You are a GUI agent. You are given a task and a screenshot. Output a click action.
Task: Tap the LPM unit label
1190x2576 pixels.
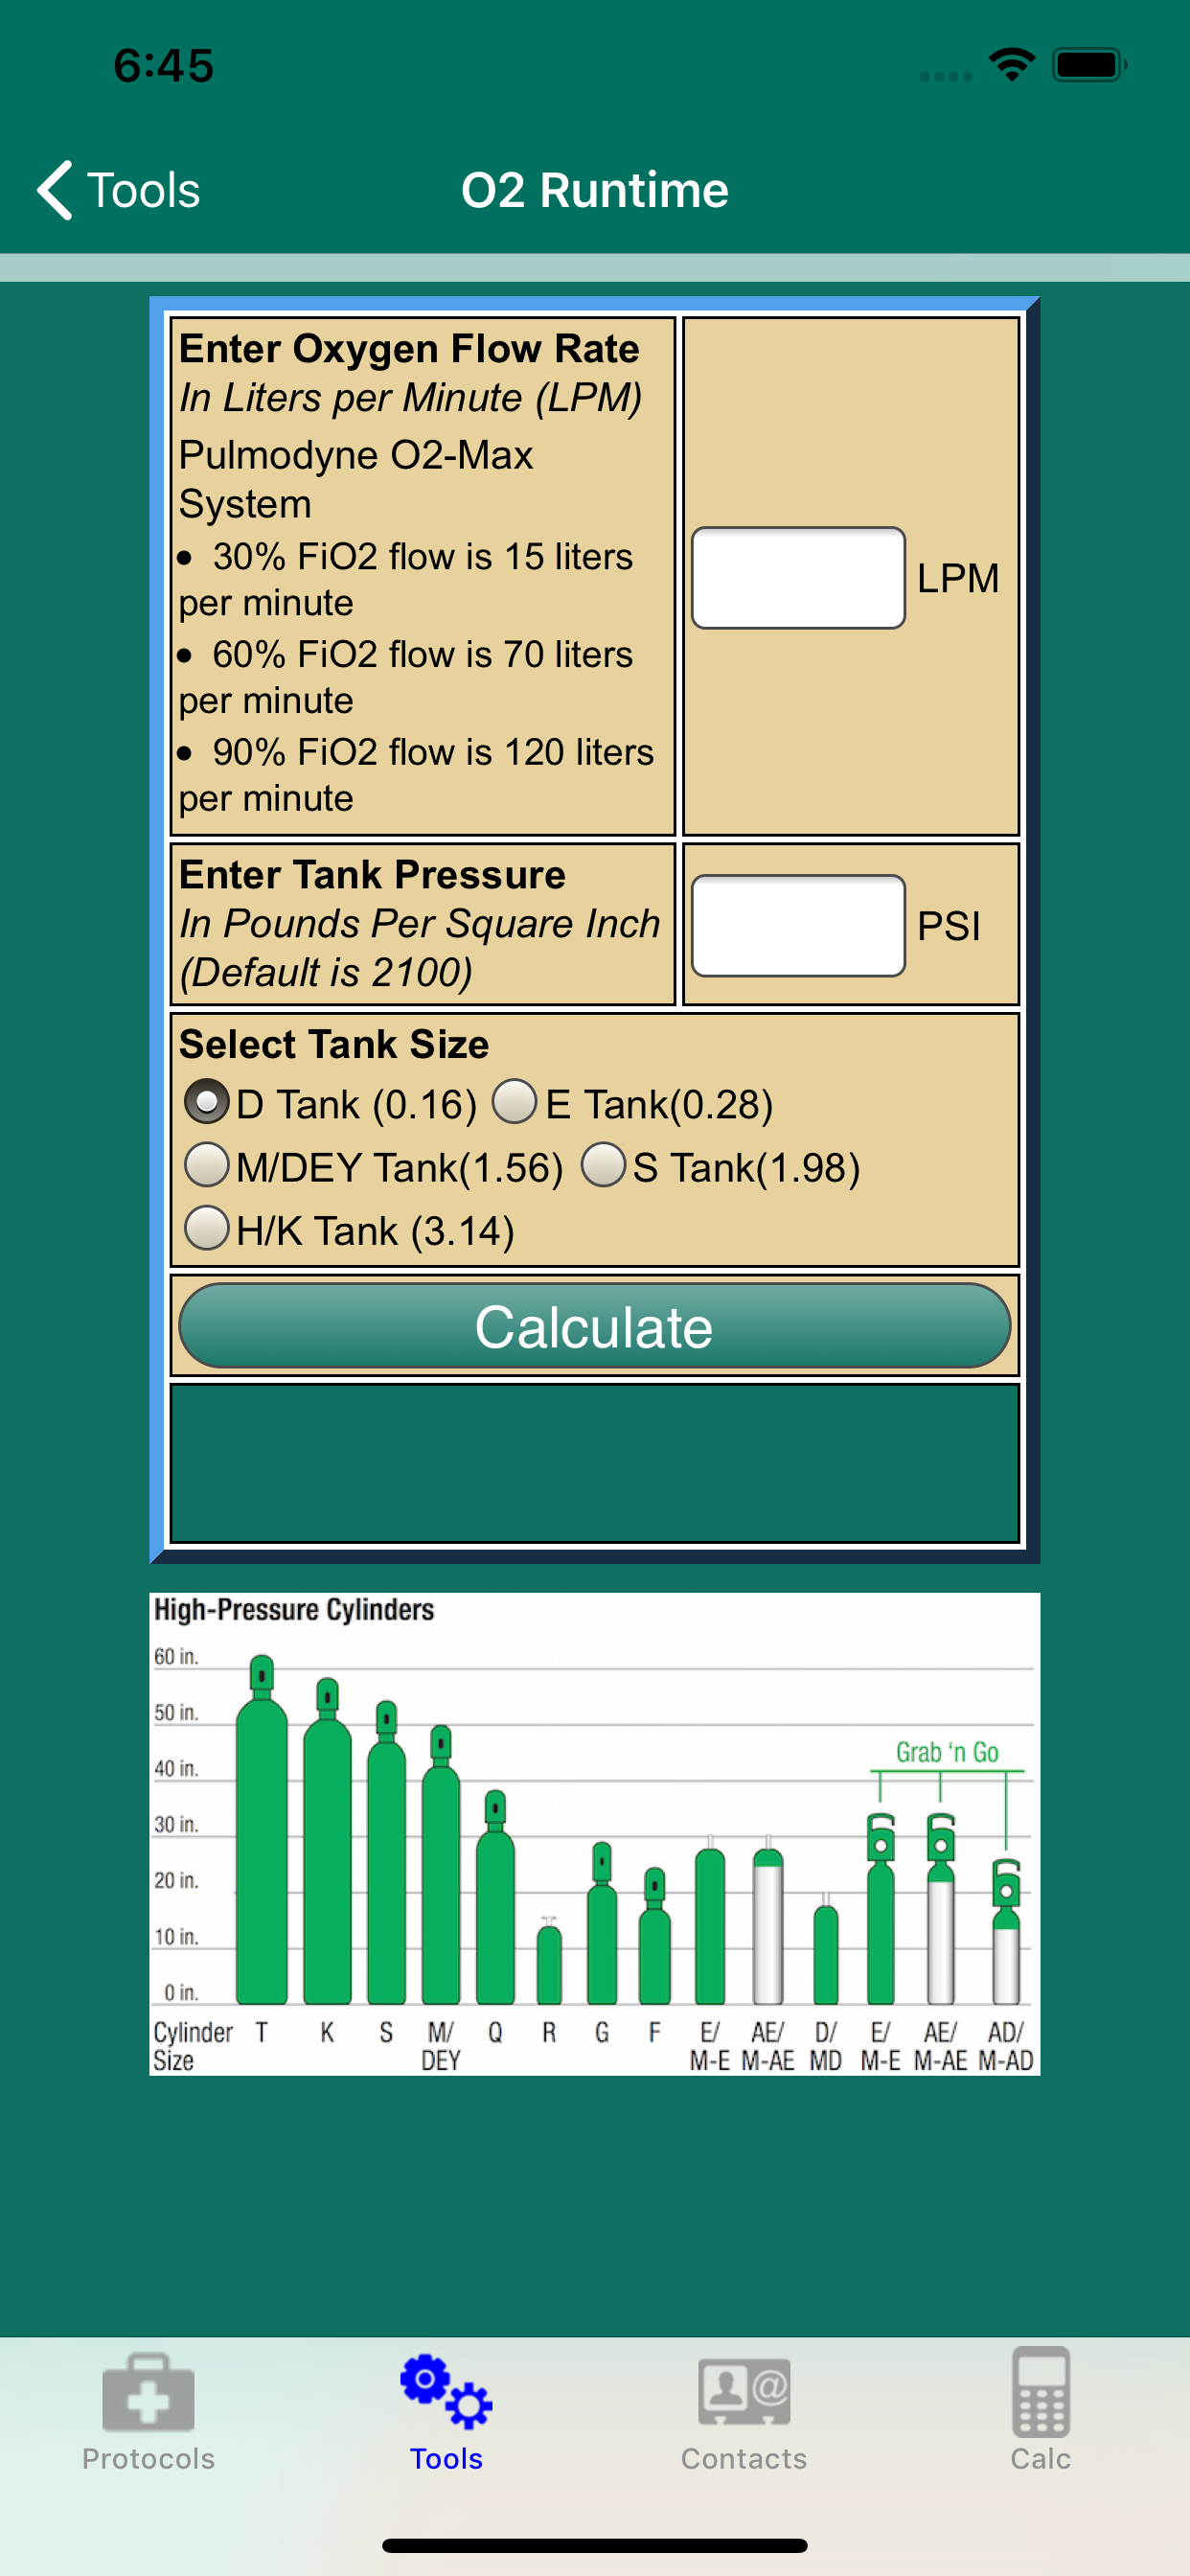click(x=958, y=578)
